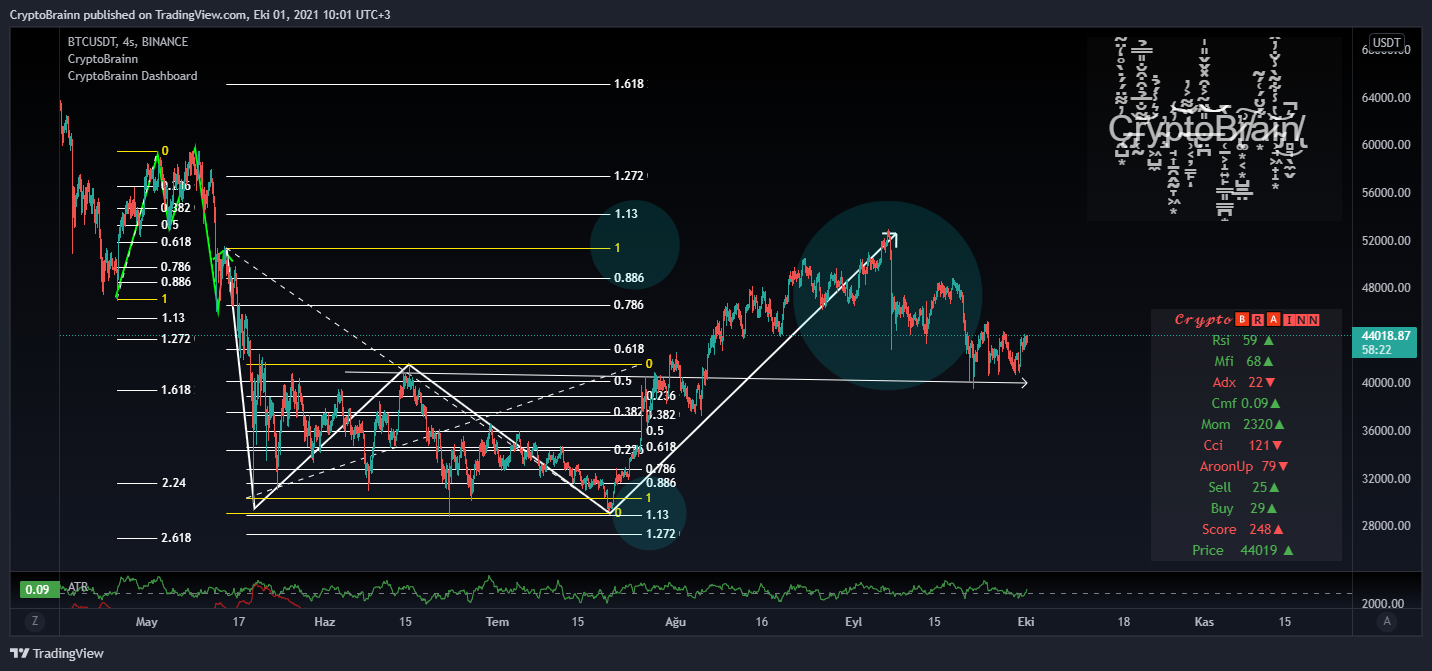Click the Eyl label on the time axis
The height and width of the screenshot is (671, 1432).
[854, 622]
